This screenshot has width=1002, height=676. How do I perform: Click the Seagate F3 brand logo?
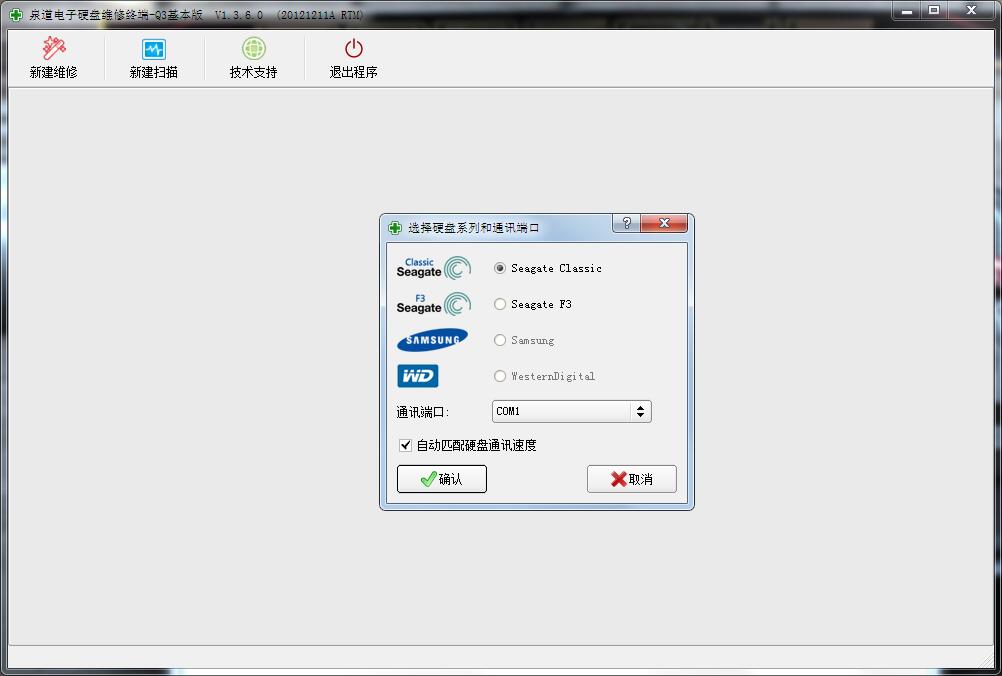[432, 303]
